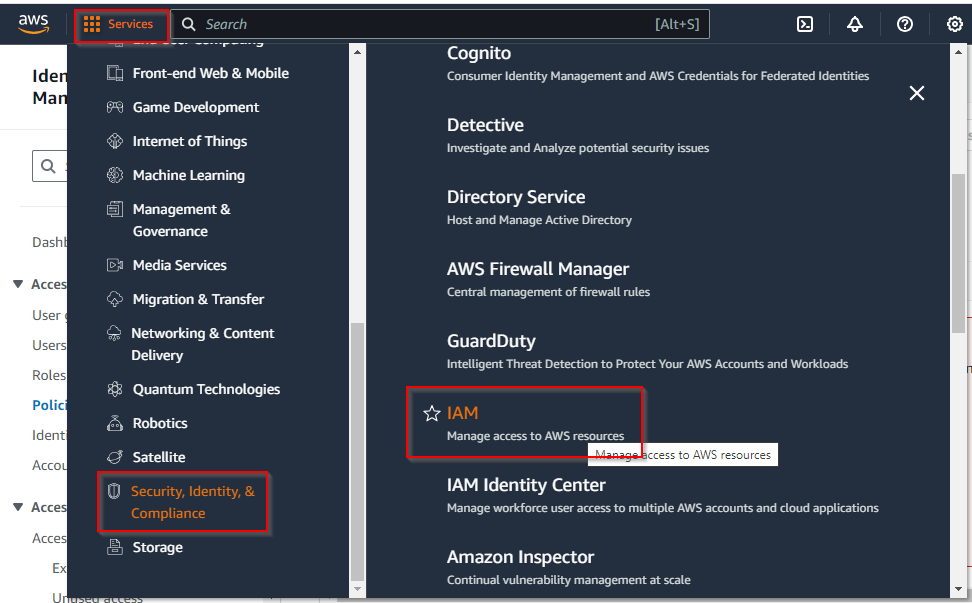Open the help question mark menu
The width and height of the screenshot is (972, 603).
click(904, 24)
